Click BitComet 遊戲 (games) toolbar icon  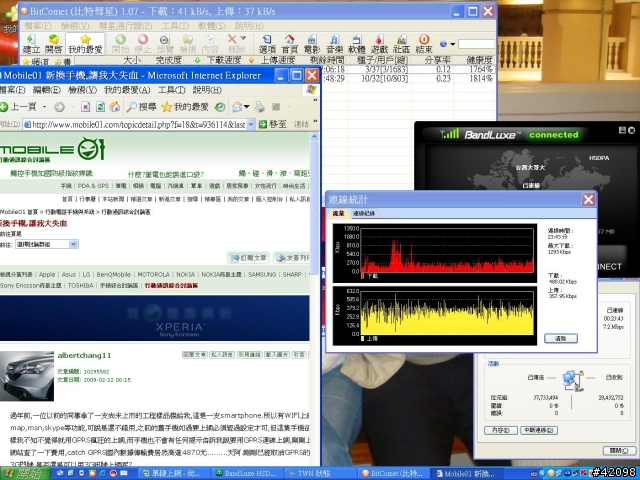coord(379,44)
